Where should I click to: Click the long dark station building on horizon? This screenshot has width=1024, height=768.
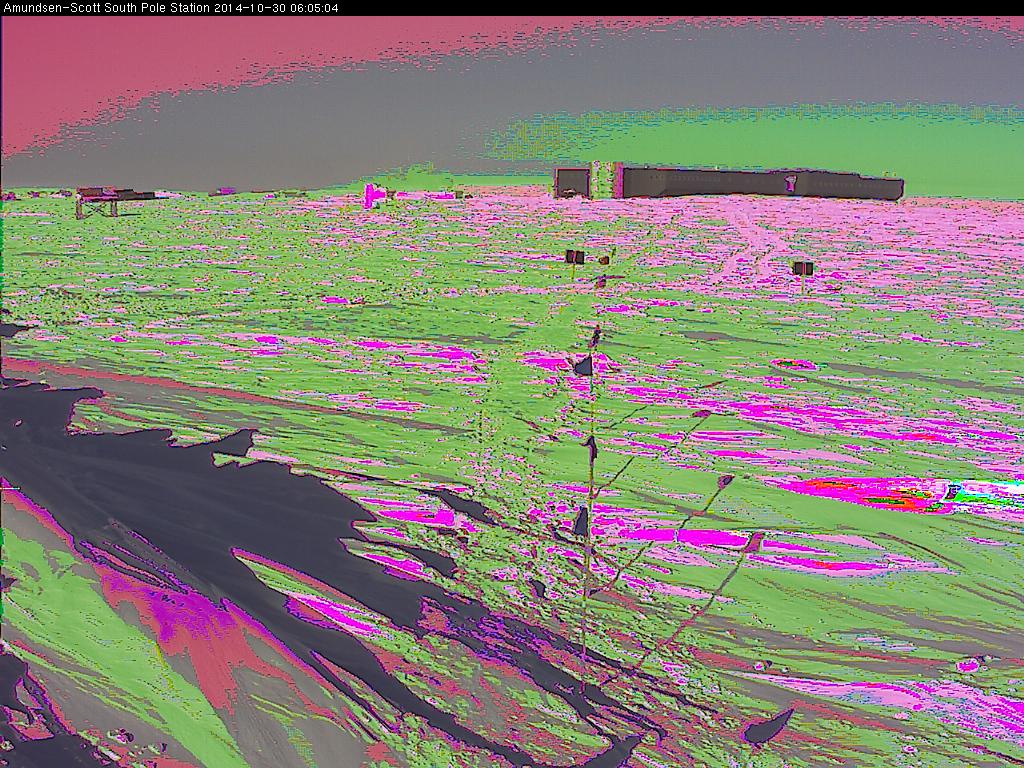(x=760, y=183)
